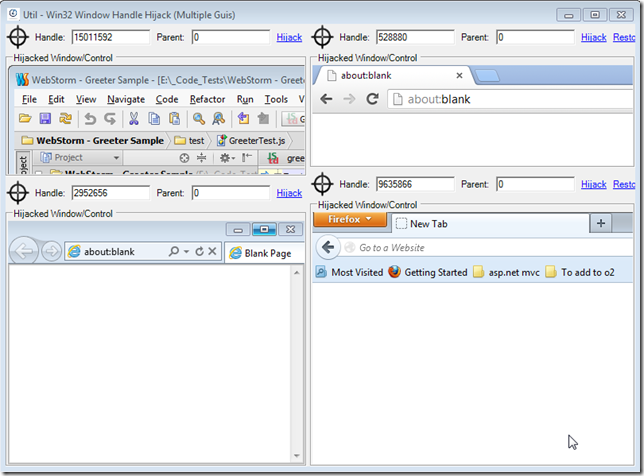Open the gear settings menu in Project panel

tap(227, 158)
